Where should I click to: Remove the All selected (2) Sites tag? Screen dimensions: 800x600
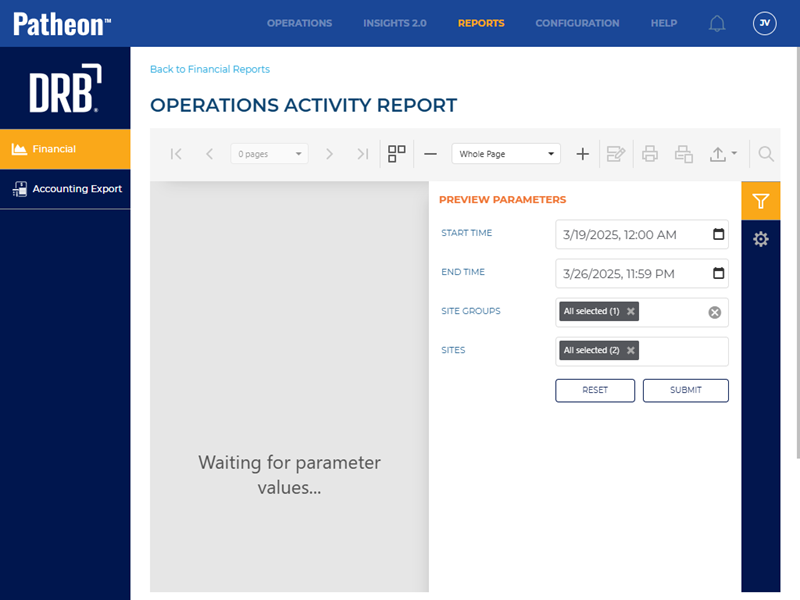(x=631, y=351)
